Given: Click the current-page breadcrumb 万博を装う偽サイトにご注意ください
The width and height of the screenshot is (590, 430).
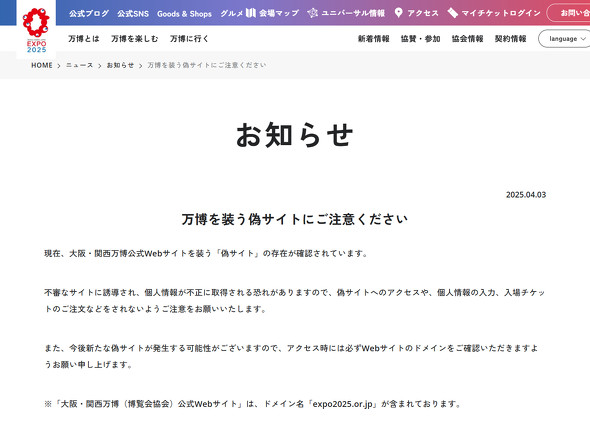Looking at the screenshot, I should pyautogui.click(x=207, y=65).
